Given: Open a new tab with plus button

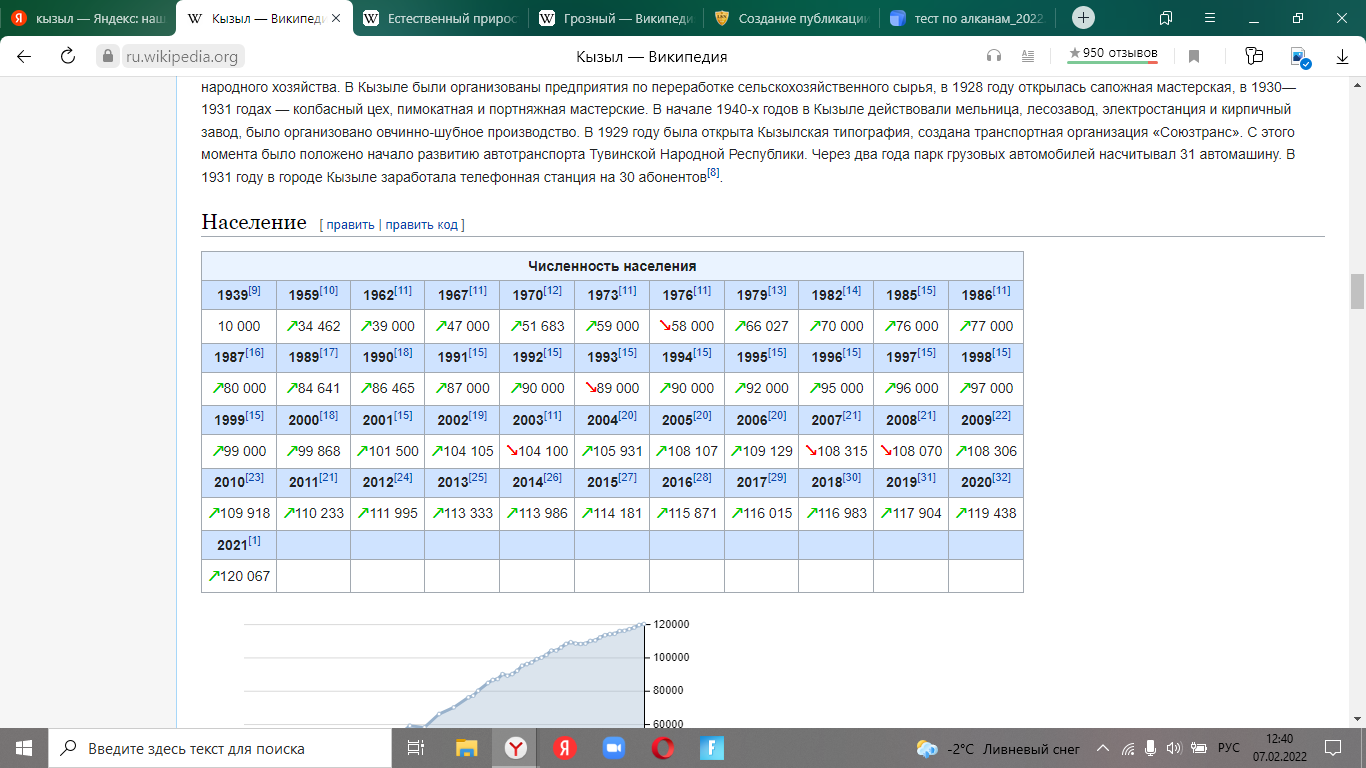Looking at the screenshot, I should (x=1084, y=18).
